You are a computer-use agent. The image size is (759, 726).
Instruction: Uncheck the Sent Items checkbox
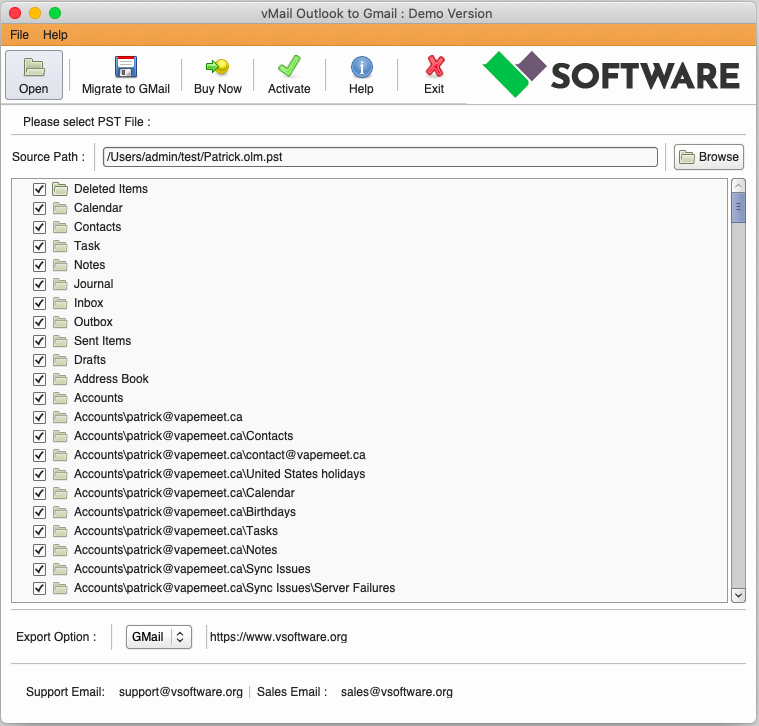(39, 341)
